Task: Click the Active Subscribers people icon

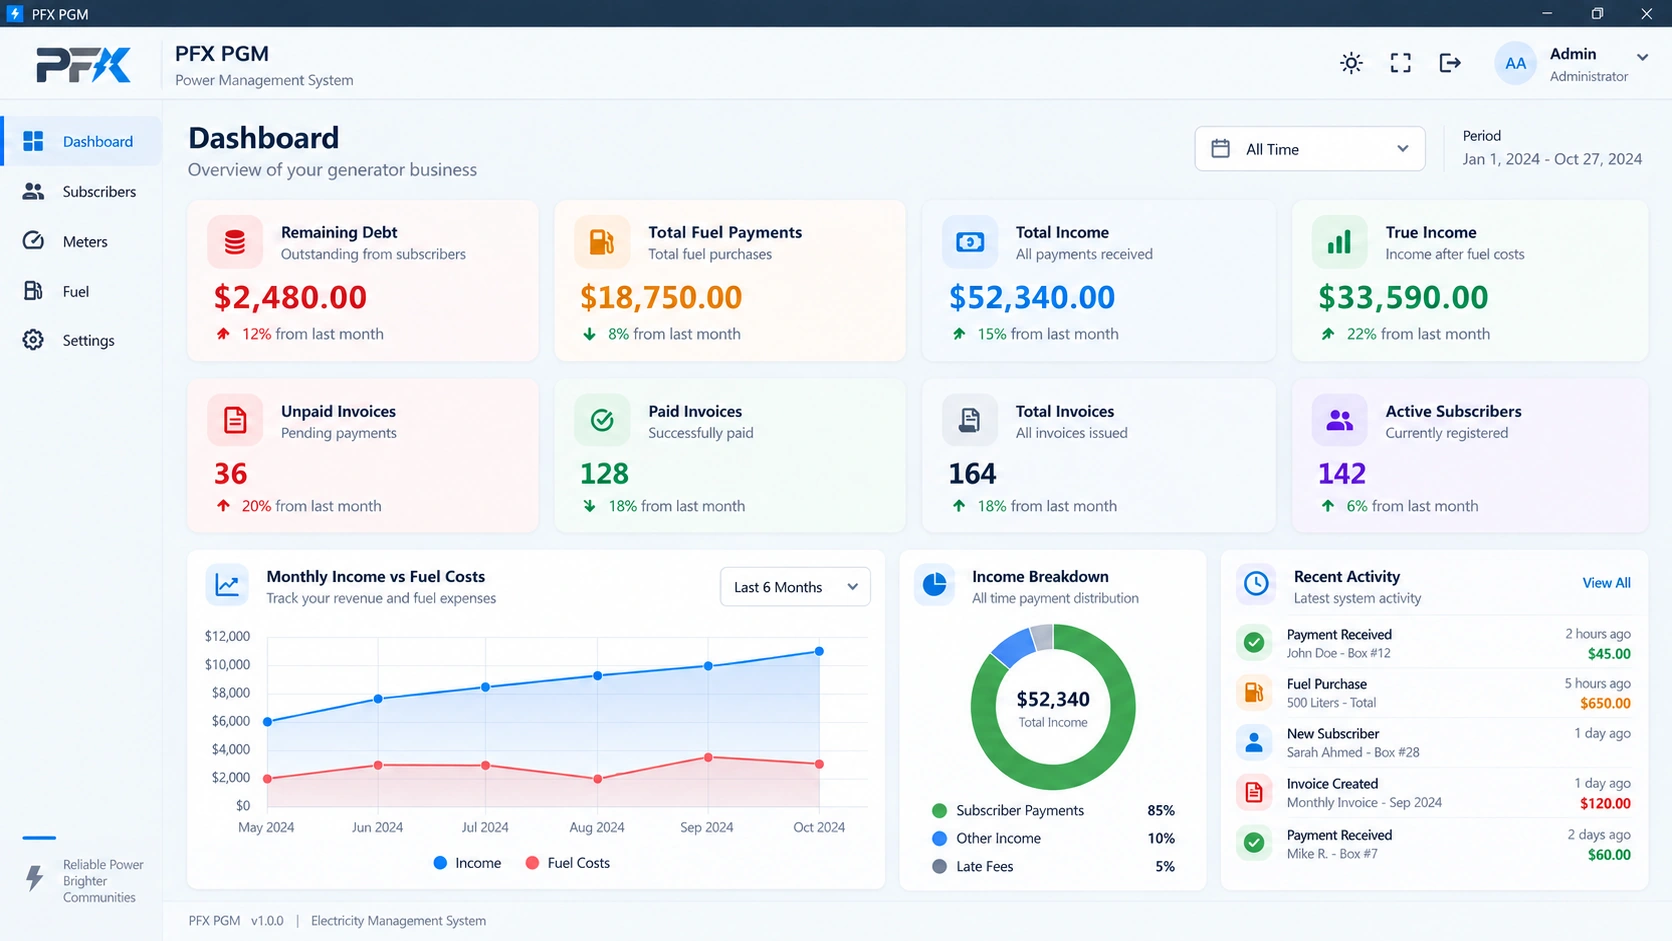Action: (x=1339, y=420)
